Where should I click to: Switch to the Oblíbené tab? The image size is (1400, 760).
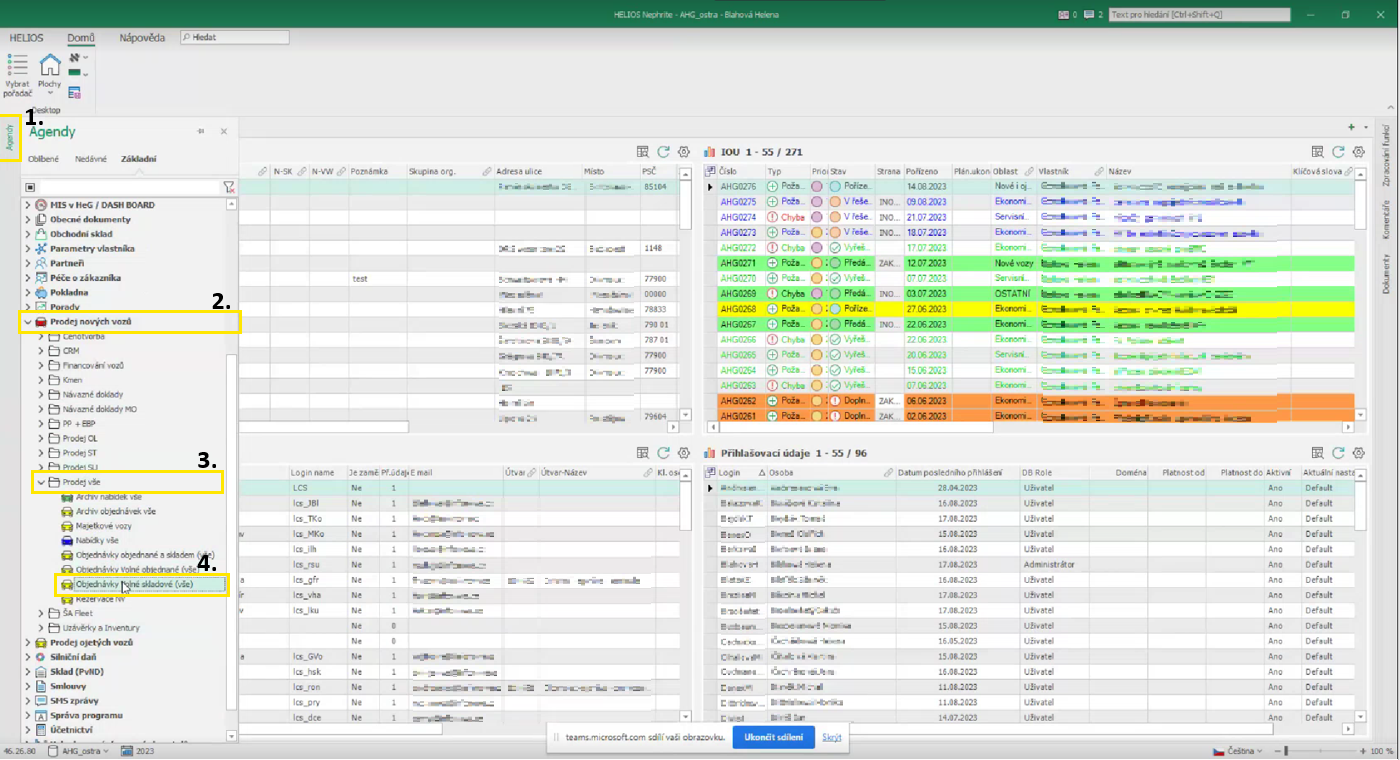pos(43,159)
